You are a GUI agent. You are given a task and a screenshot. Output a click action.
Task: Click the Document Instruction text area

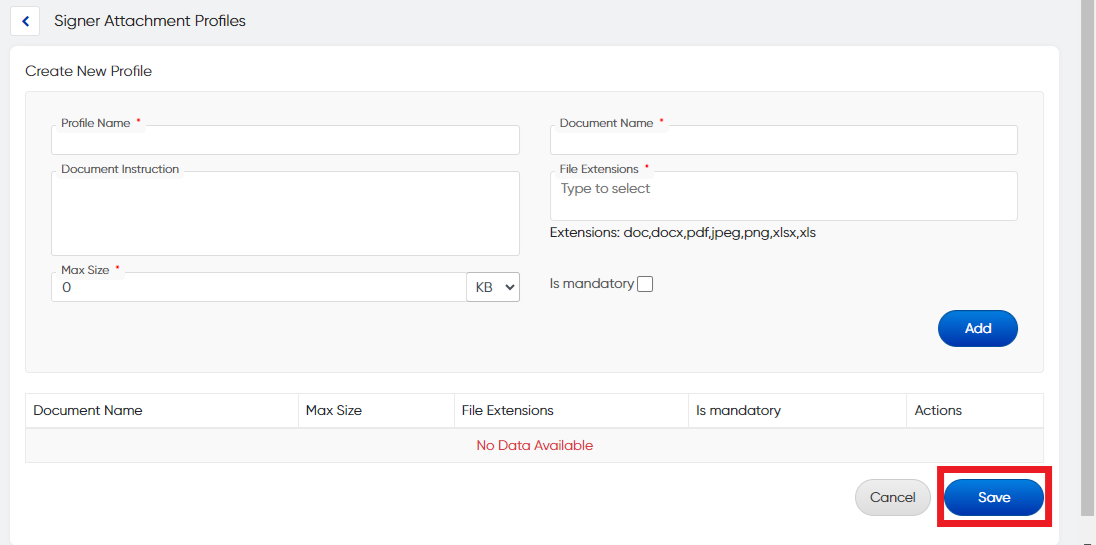[x=285, y=215]
